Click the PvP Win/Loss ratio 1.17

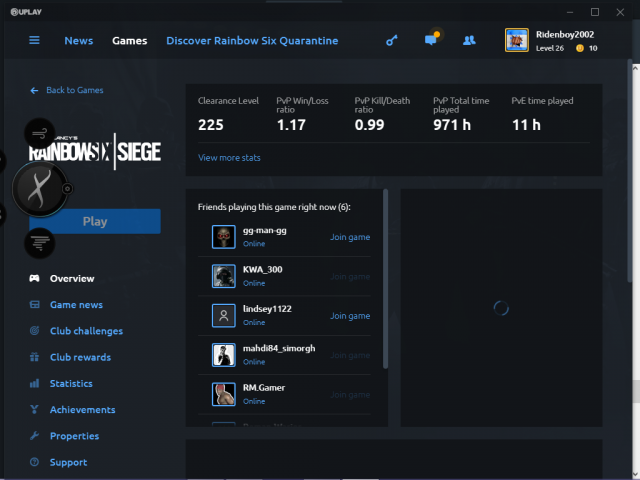point(291,124)
